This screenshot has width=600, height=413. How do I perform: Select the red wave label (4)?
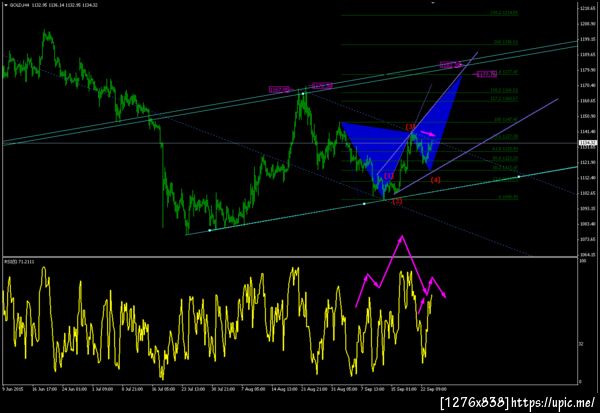435,180
